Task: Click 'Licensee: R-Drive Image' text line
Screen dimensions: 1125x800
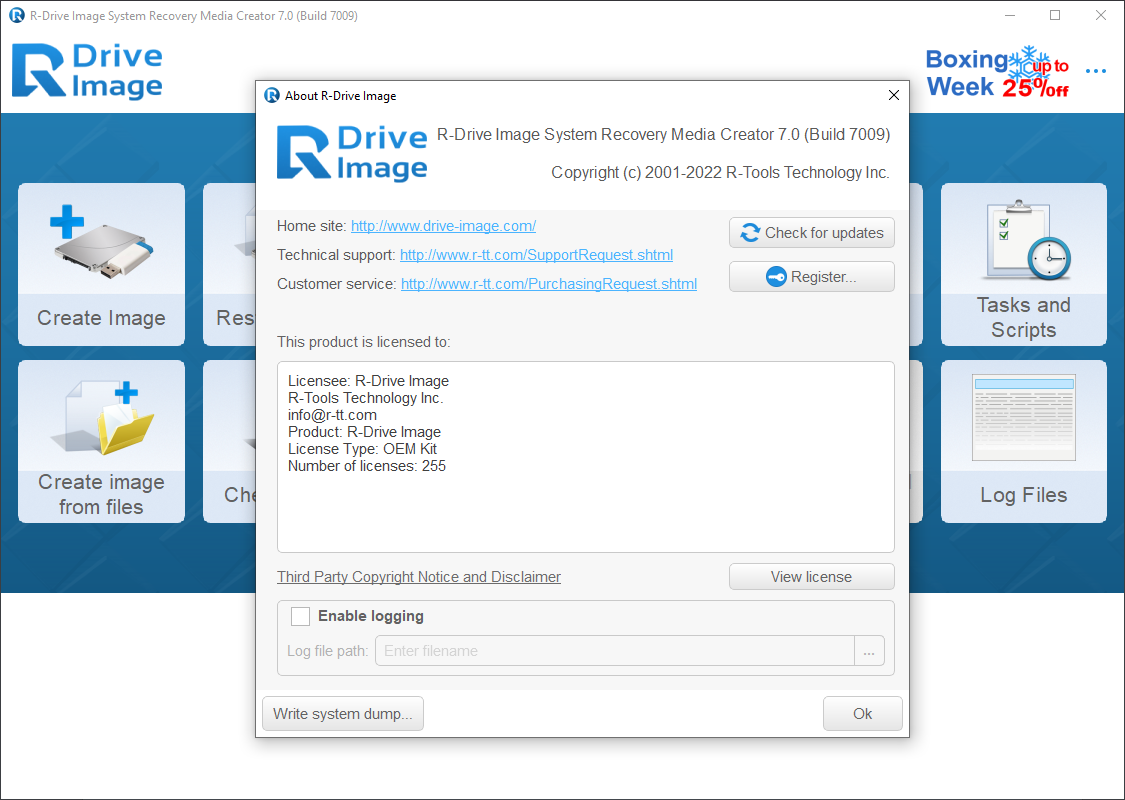Action: pyautogui.click(x=368, y=381)
